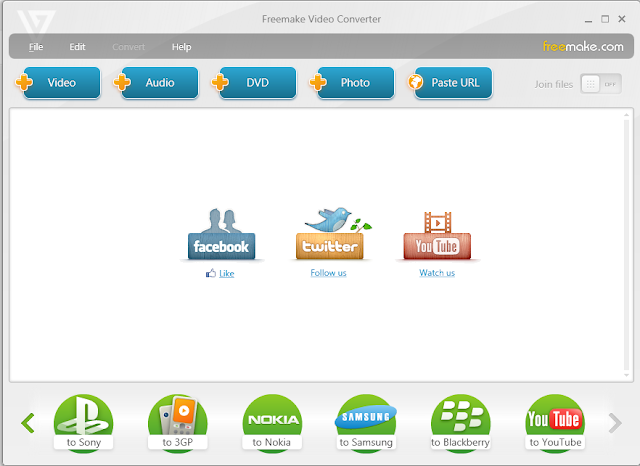The width and height of the screenshot is (640, 466).
Task: Click the vertical scrollbar in file list
Action: pos(627,245)
